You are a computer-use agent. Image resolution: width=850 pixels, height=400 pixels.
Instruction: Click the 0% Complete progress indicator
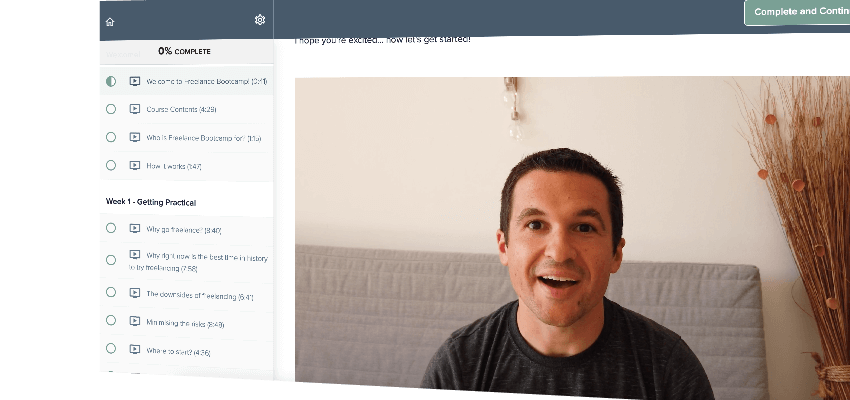point(185,50)
